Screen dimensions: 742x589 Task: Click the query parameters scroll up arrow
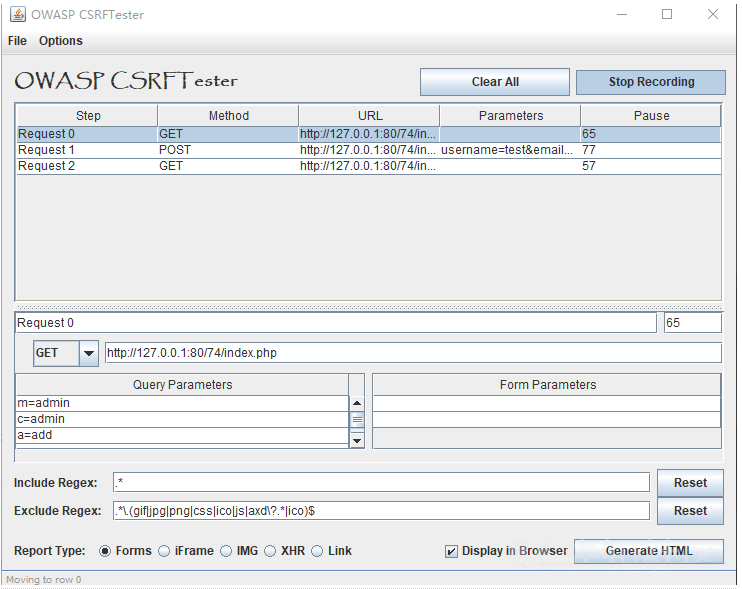click(x=357, y=404)
